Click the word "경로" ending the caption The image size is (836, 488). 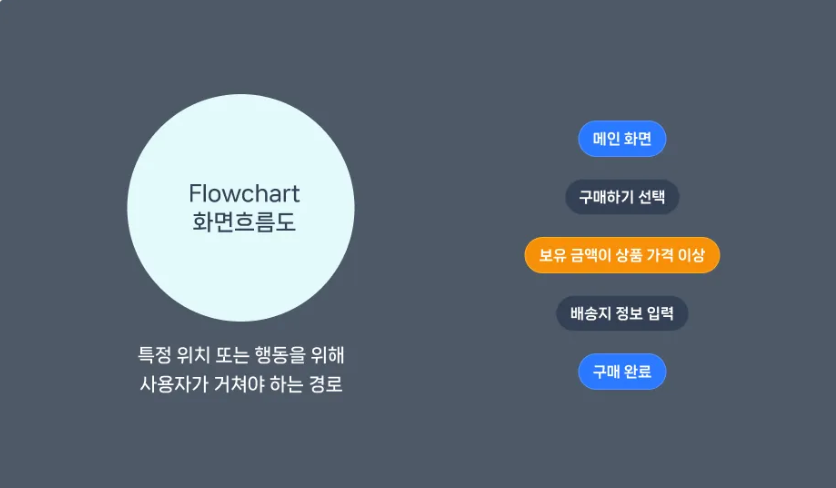pyautogui.click(x=326, y=383)
